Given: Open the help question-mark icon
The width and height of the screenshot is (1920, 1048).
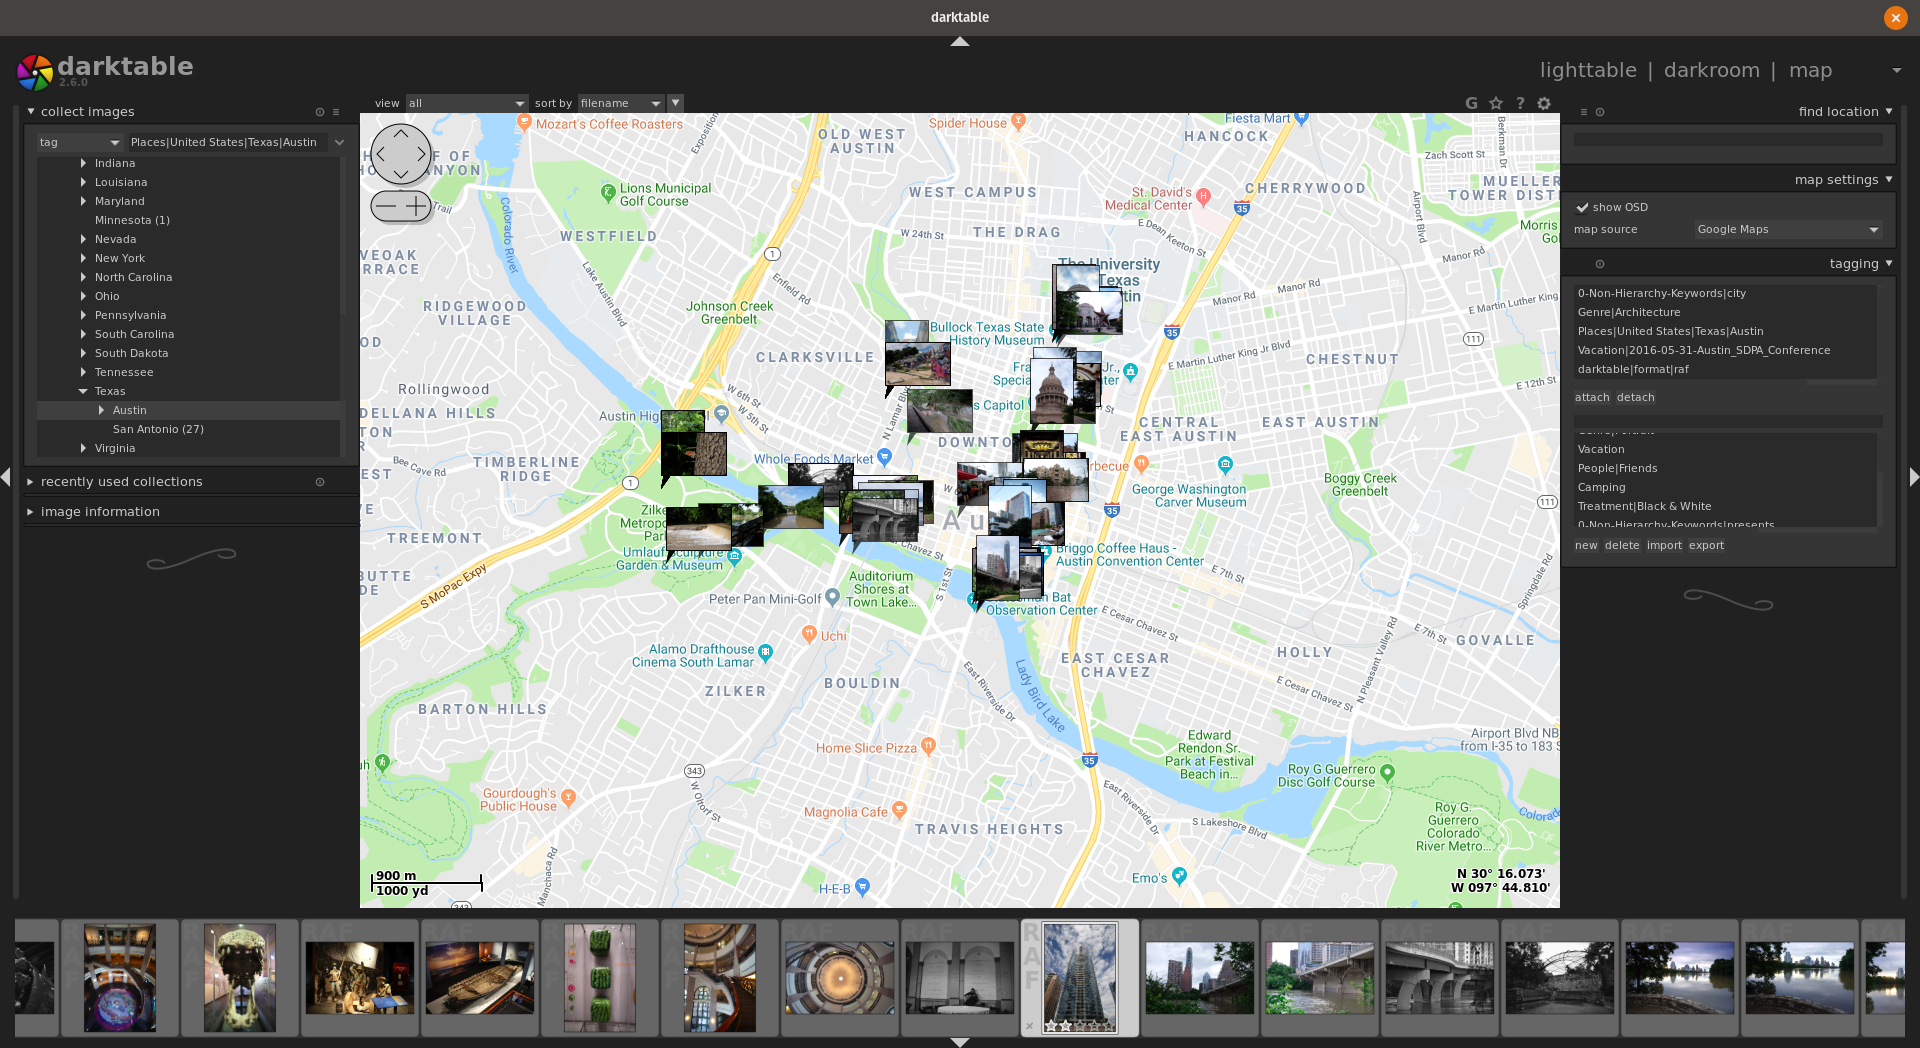Looking at the screenshot, I should tap(1520, 103).
